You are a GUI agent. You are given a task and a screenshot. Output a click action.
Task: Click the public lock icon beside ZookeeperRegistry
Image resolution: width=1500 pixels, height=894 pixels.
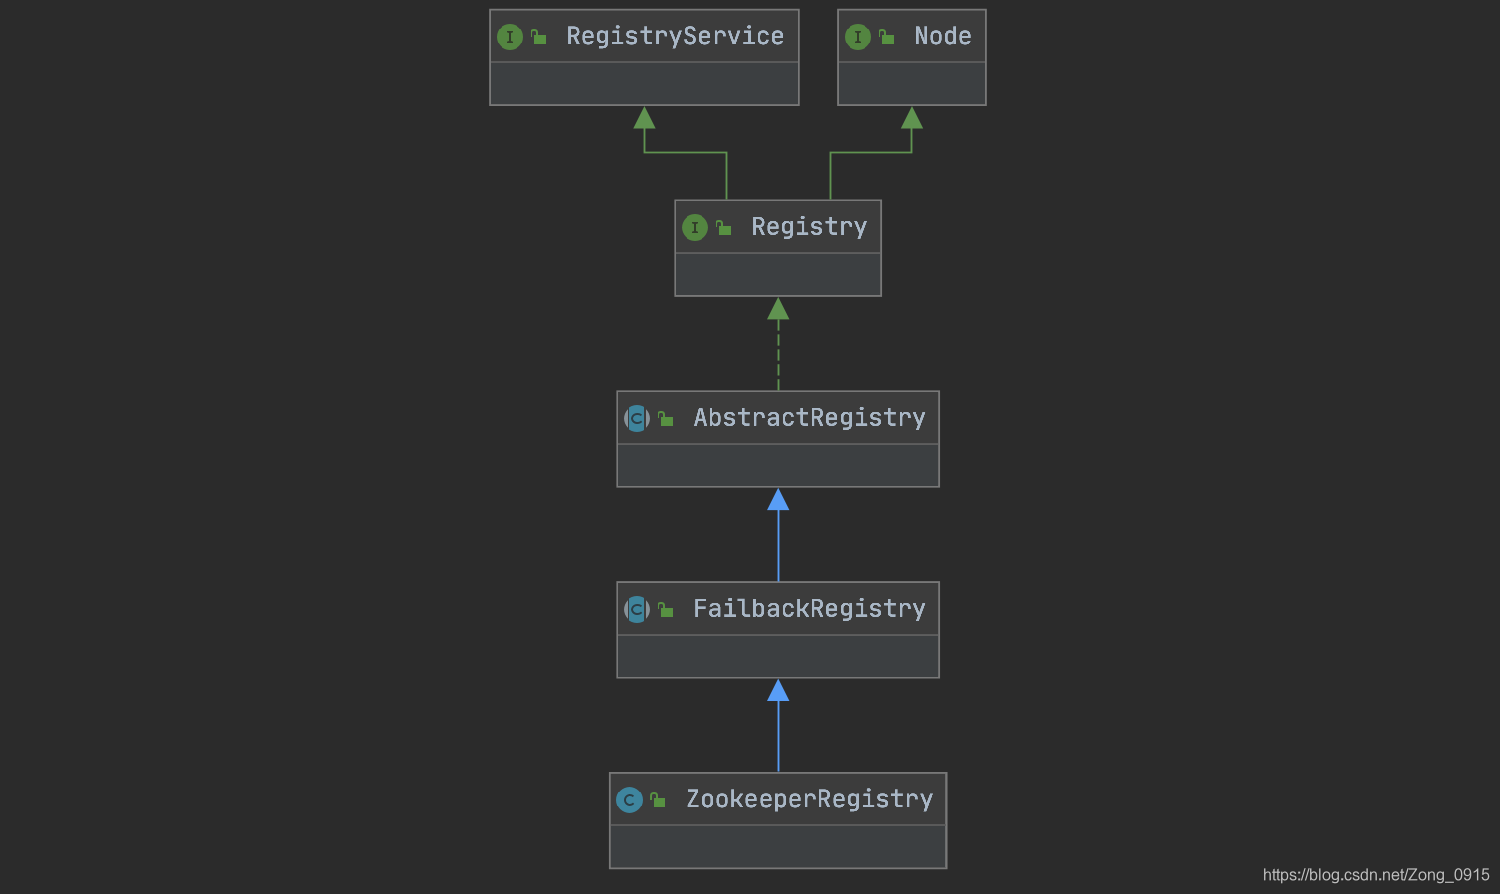point(657,800)
